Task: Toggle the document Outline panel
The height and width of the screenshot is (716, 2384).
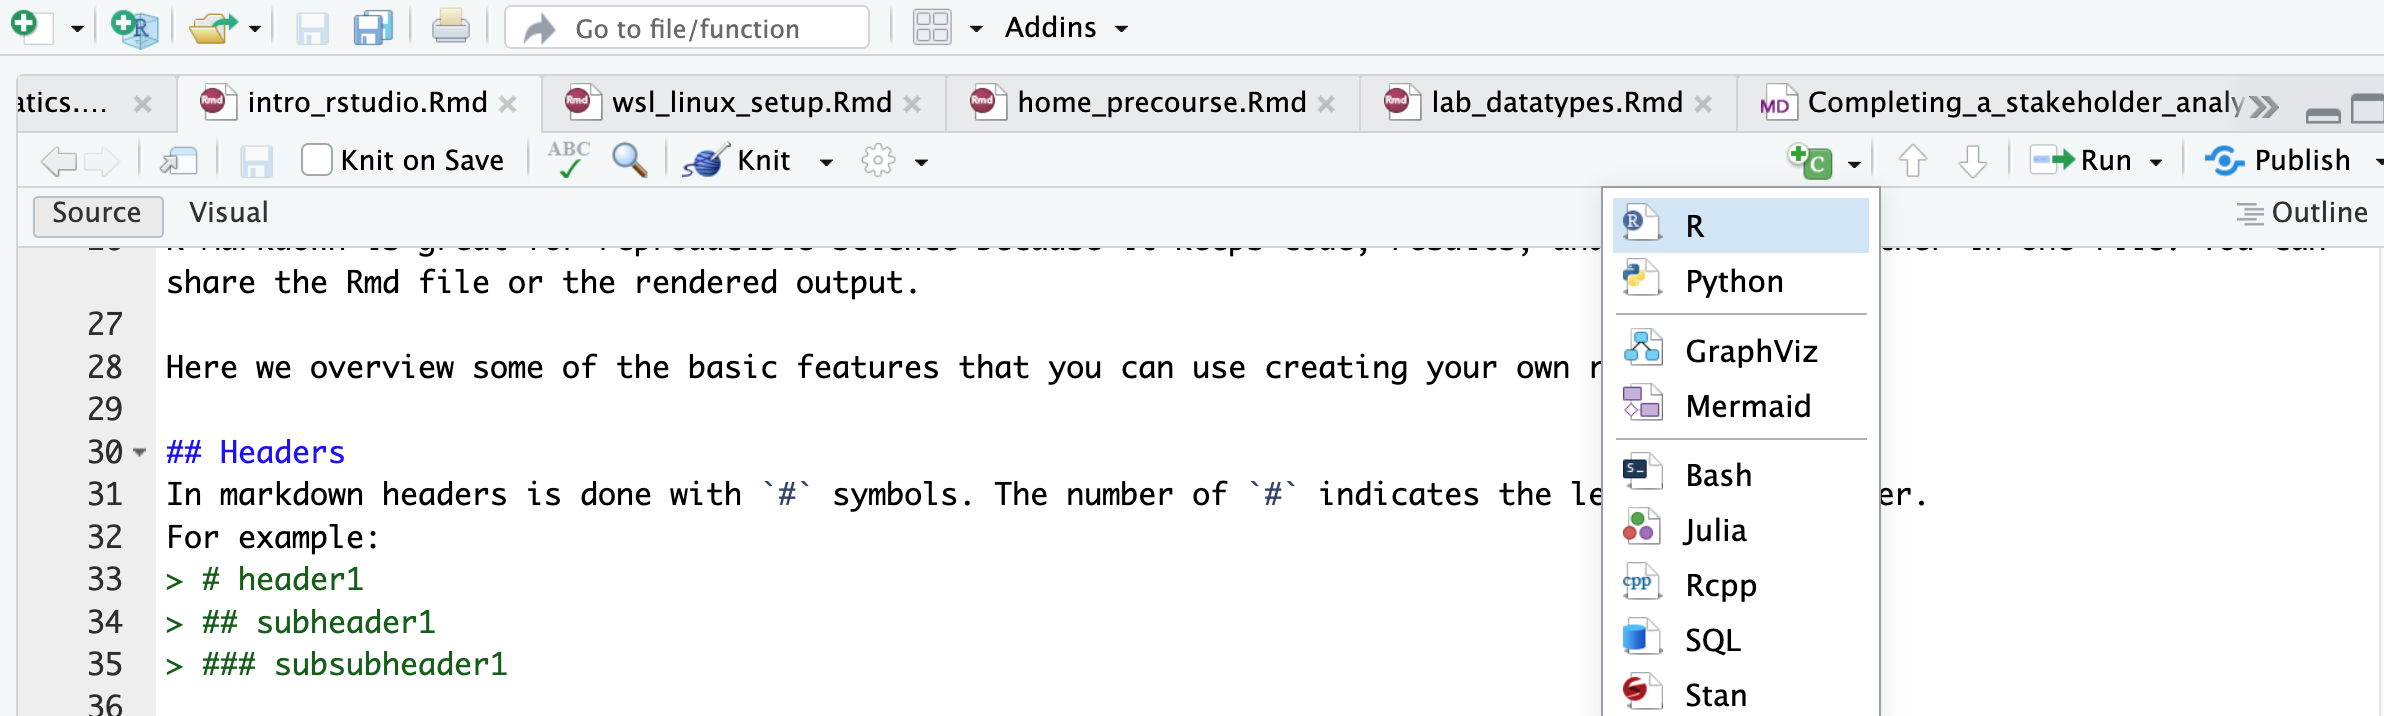Action: 2302,213
